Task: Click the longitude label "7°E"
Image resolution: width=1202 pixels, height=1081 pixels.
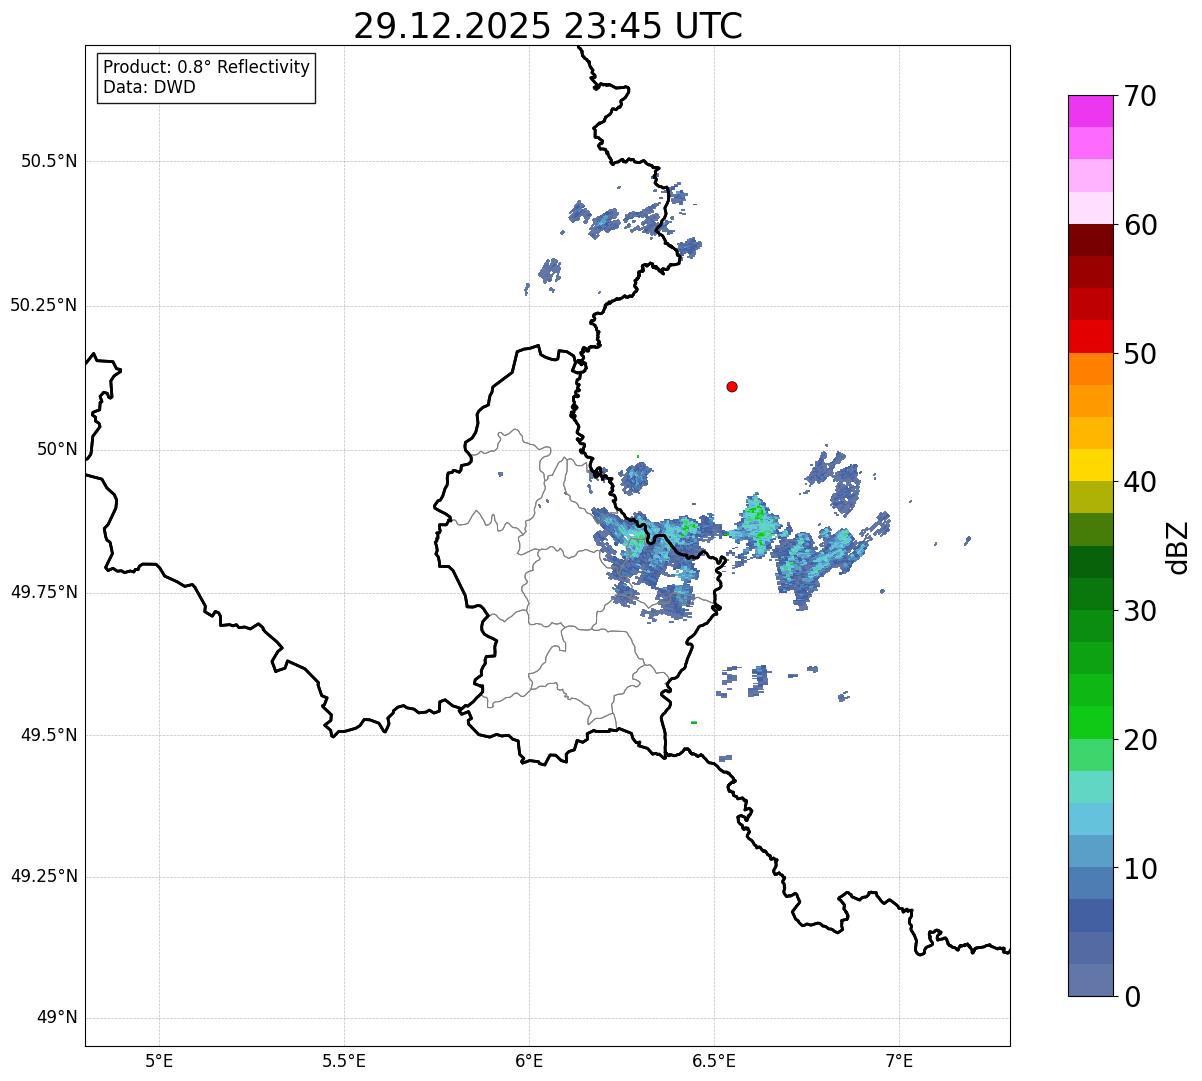Action: (x=900, y=1060)
